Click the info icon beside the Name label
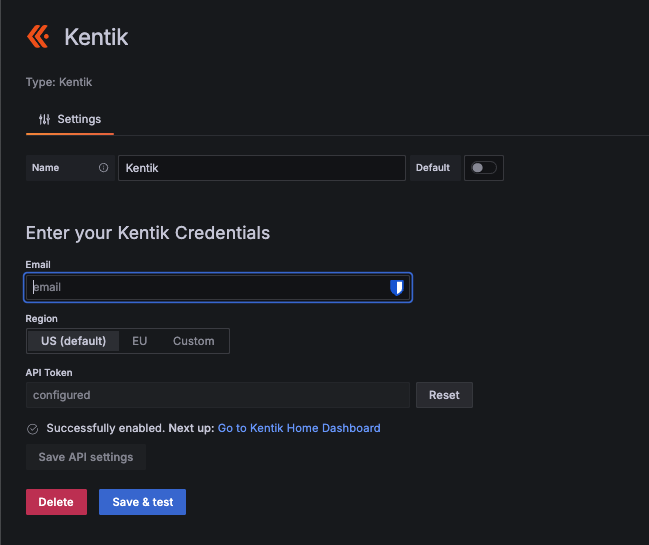This screenshot has width=649, height=545. 103,168
